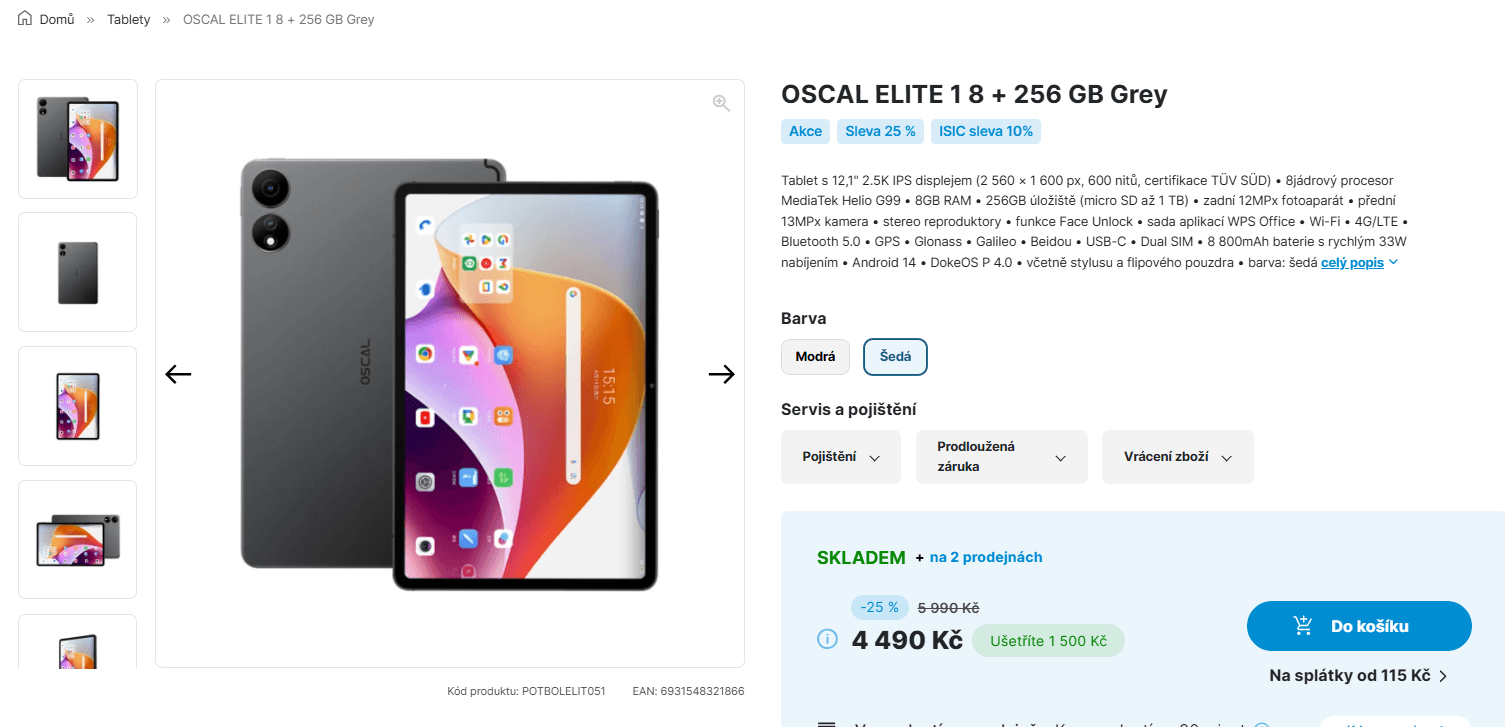Navigate to Tablety in the breadcrumb
Viewport: 1505px width, 727px height.
(x=128, y=18)
